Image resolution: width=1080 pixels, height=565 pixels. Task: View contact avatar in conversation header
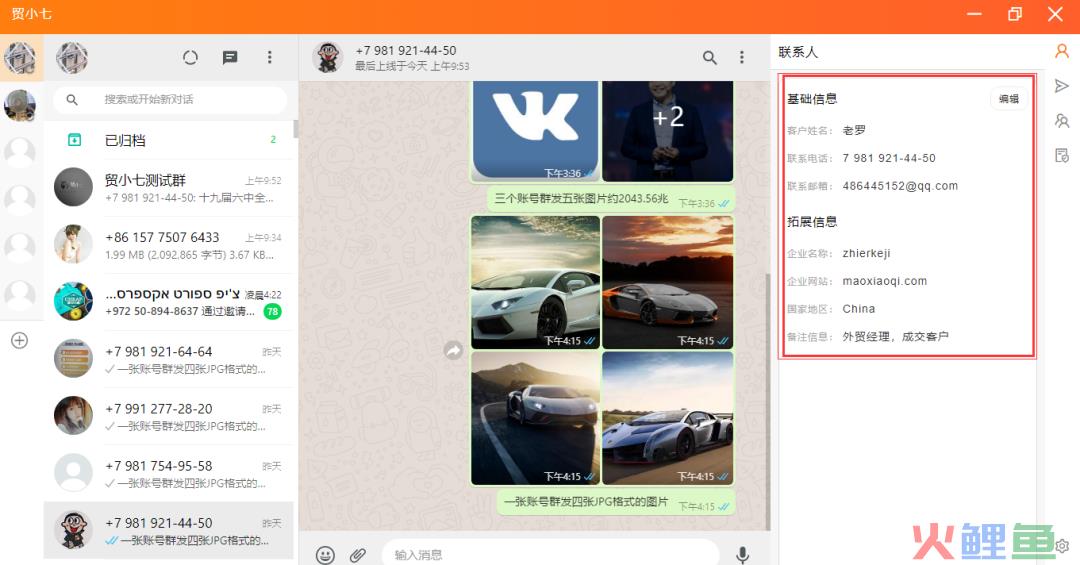pos(328,57)
